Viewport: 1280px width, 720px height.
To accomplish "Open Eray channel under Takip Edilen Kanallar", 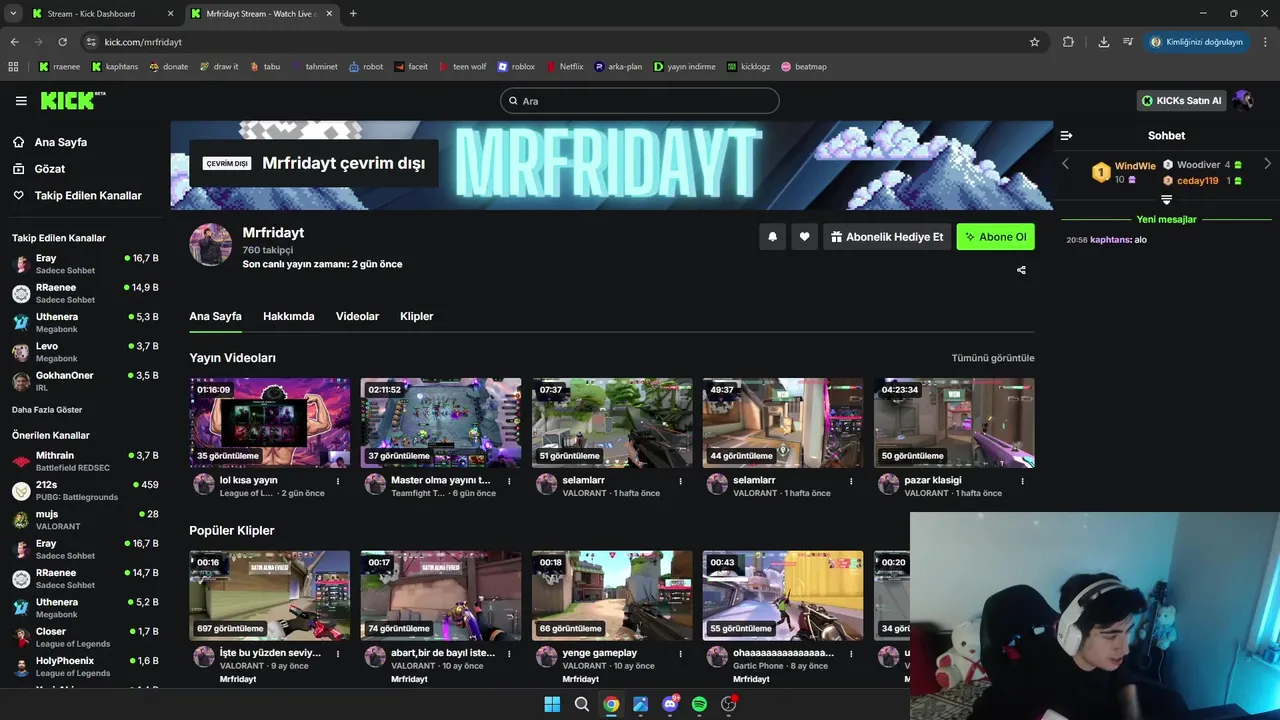I will [85, 264].
